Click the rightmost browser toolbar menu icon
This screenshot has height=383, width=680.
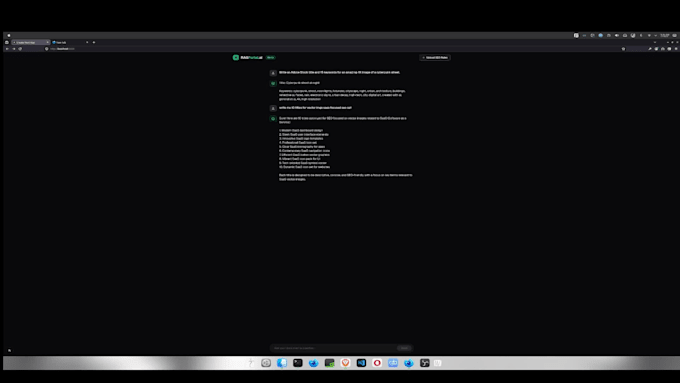676,49
